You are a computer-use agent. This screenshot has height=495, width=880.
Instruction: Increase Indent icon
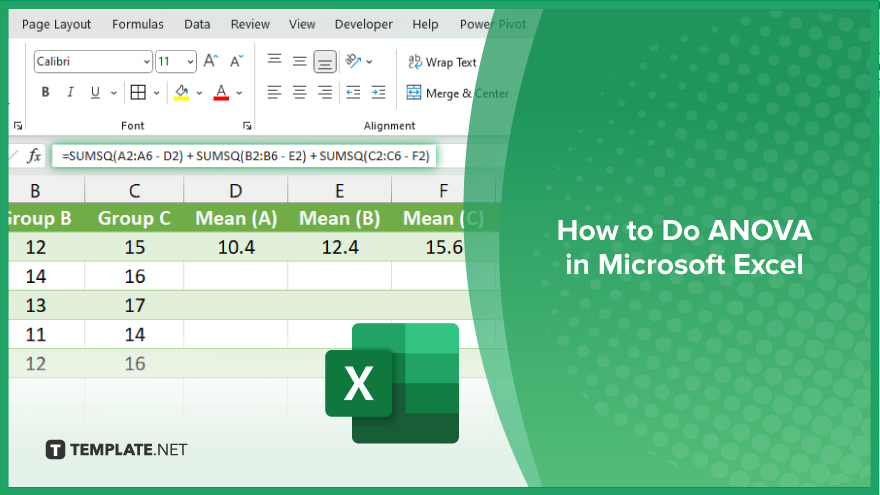pyautogui.click(x=378, y=92)
